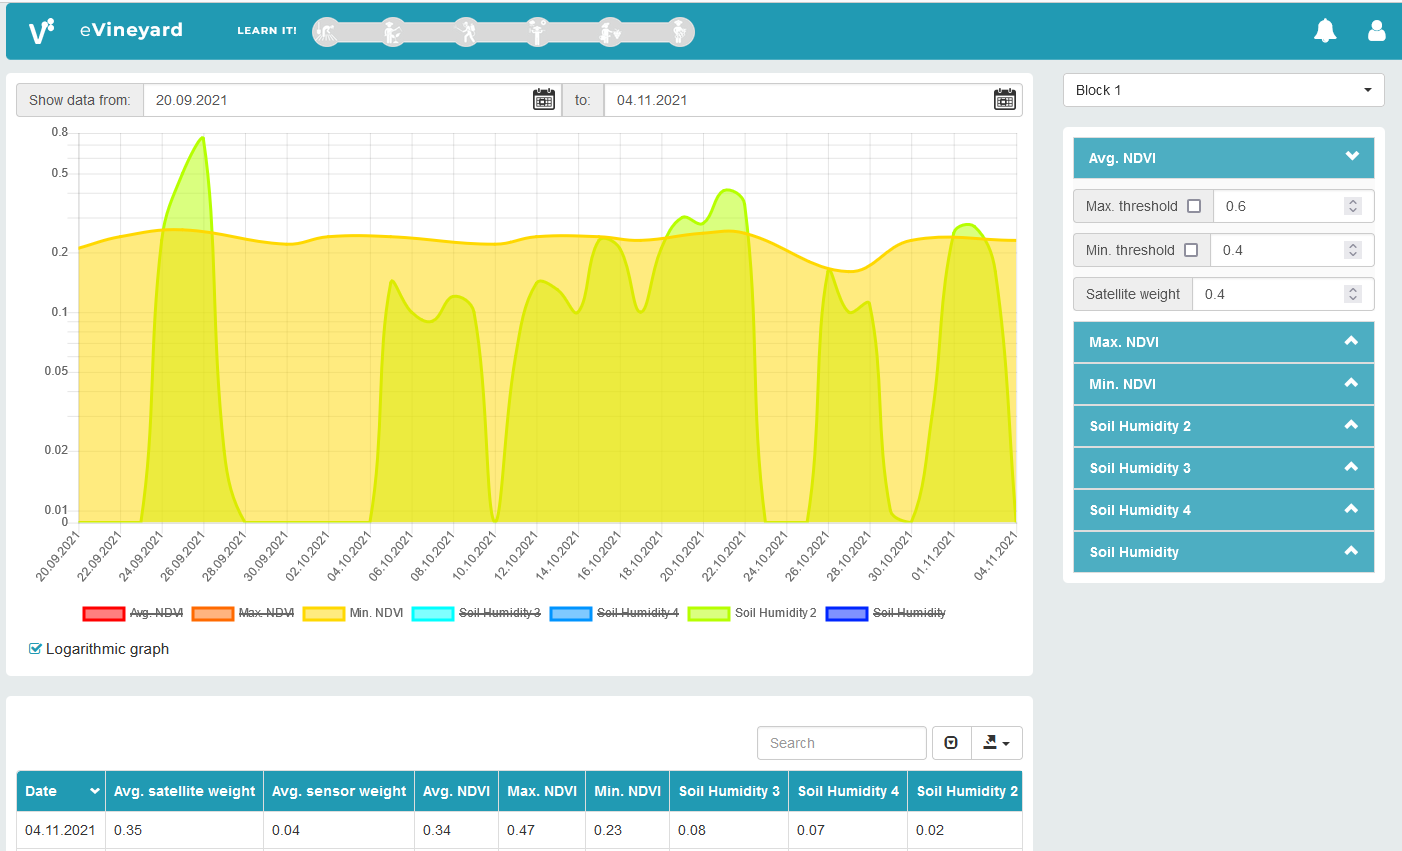
Task: Toggle plain Soil Humidity series in legend
Action: [x=886, y=613]
